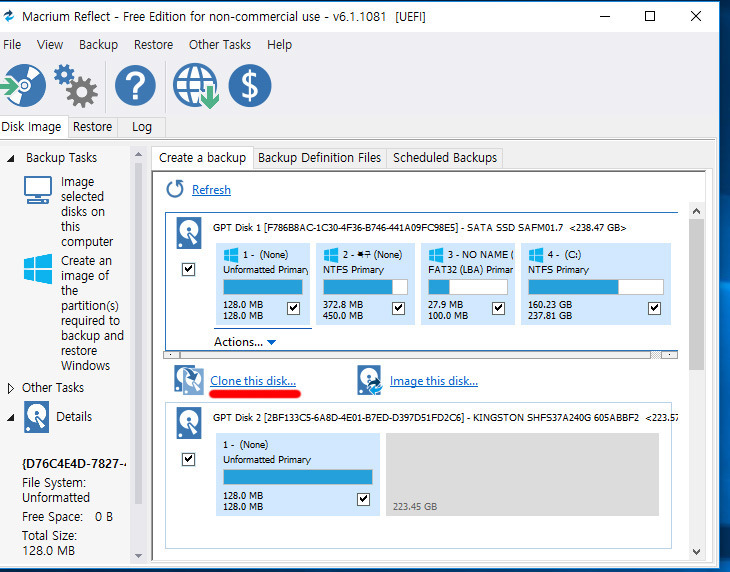Toggle the GPT Disk 1 whole-disk checkbox

[188, 269]
